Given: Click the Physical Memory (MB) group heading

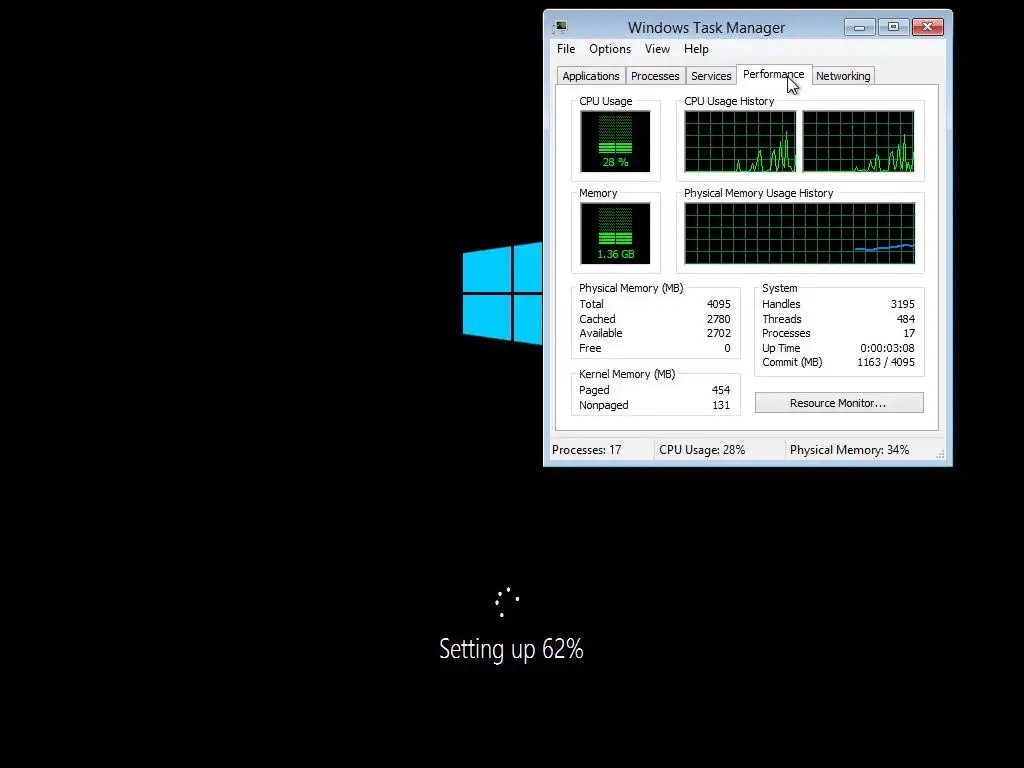Looking at the screenshot, I should point(631,288).
